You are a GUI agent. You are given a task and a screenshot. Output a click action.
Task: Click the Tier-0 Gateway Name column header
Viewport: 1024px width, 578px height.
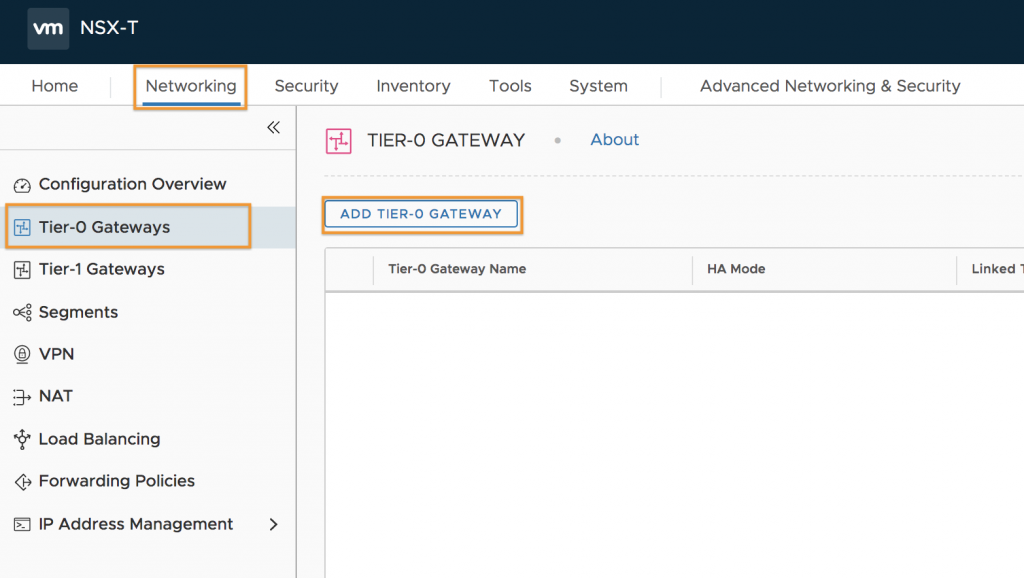tap(457, 269)
